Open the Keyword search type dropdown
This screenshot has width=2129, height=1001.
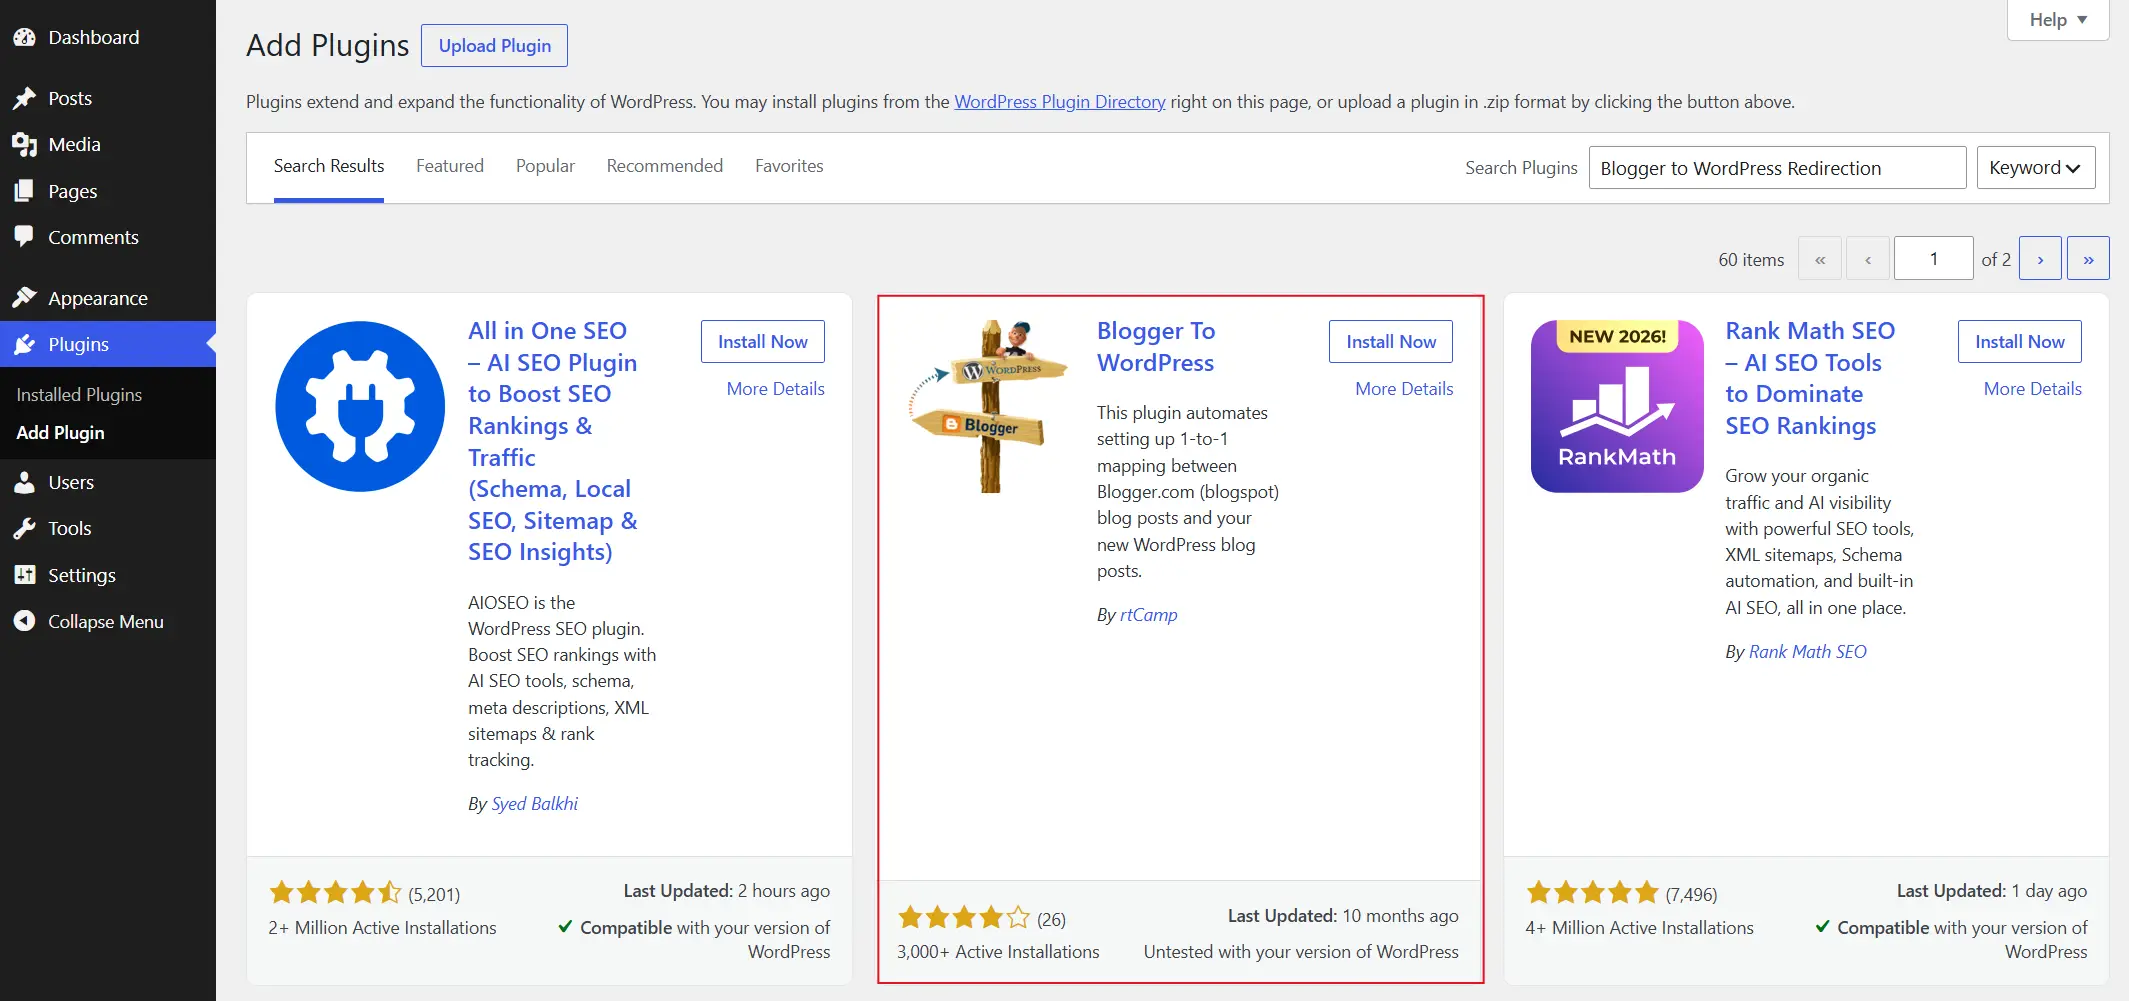tap(2035, 168)
